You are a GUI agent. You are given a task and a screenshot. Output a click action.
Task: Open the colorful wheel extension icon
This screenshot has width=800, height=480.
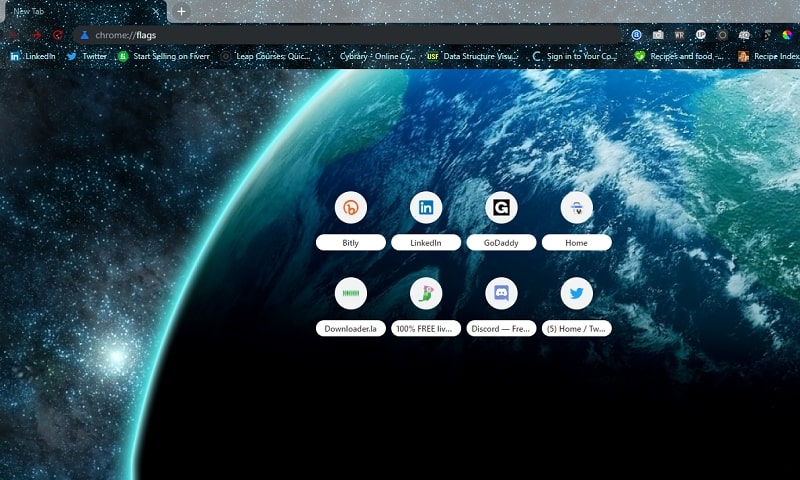(x=787, y=35)
